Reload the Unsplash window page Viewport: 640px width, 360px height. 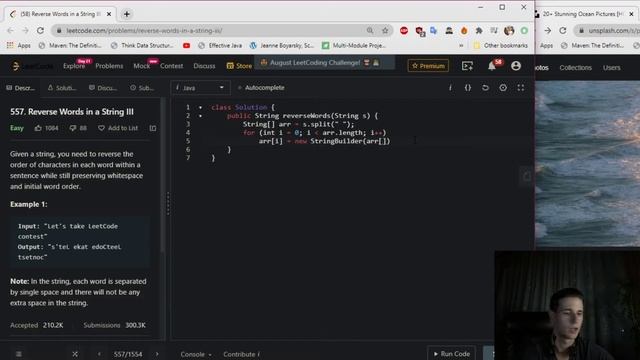tap(563, 31)
